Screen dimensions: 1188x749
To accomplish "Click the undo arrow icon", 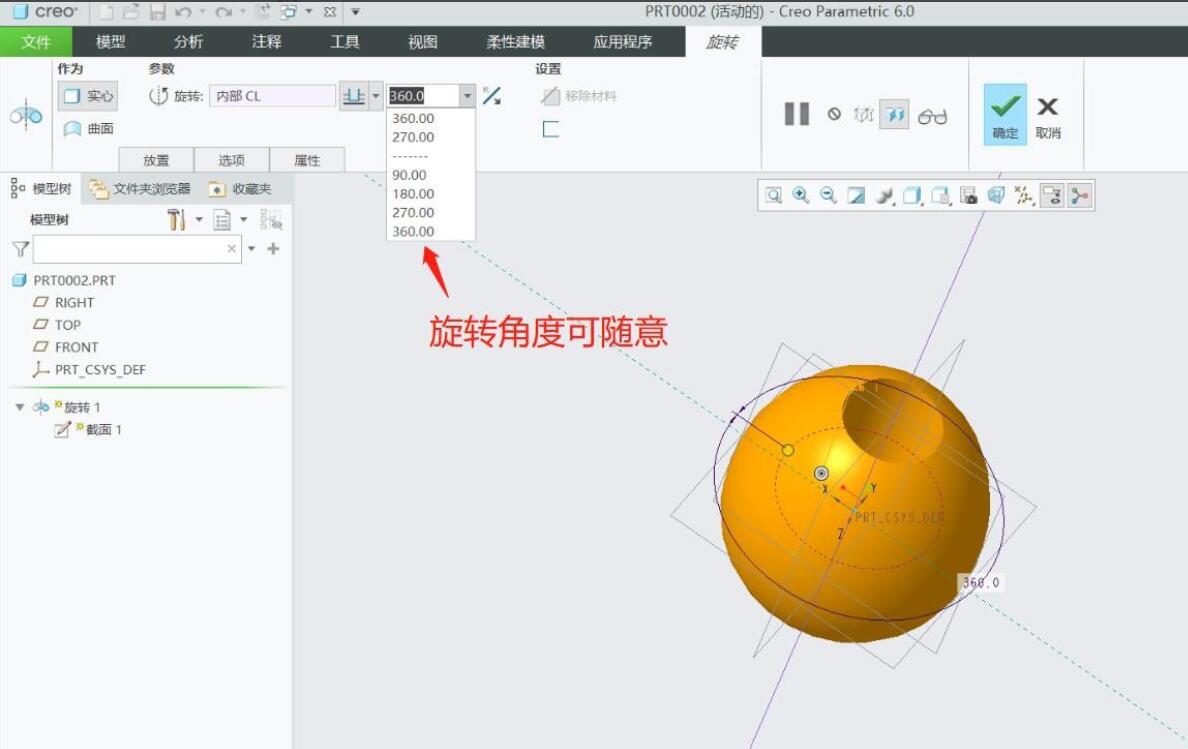I will point(183,12).
